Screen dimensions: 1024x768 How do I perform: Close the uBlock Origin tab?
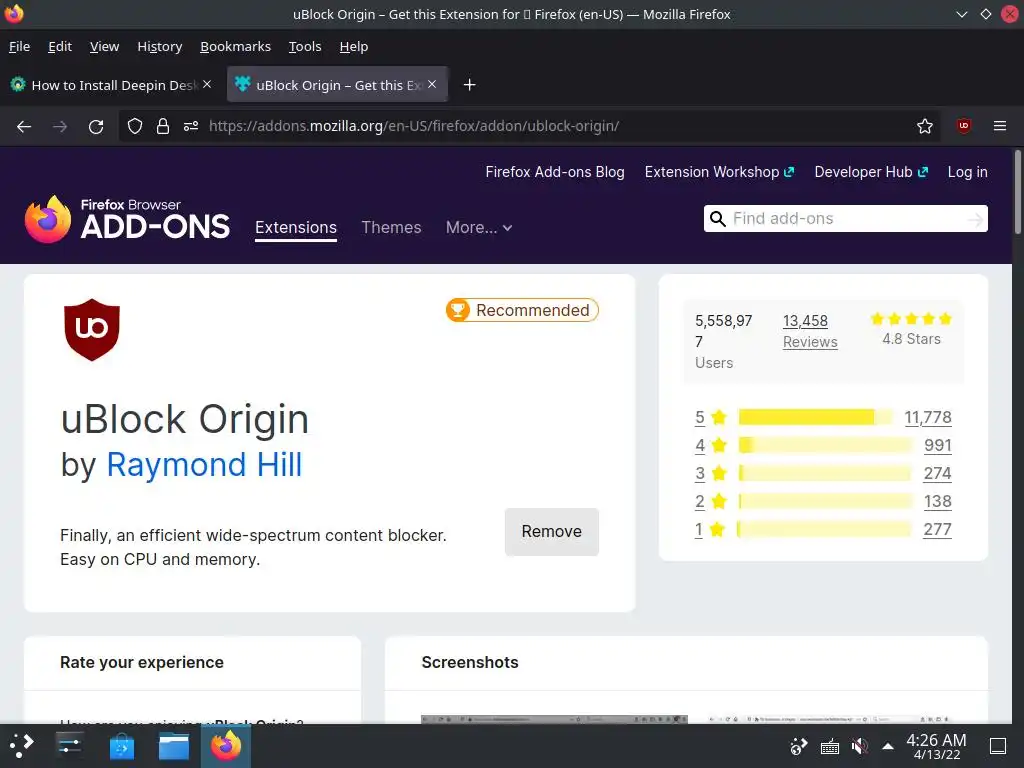point(432,84)
